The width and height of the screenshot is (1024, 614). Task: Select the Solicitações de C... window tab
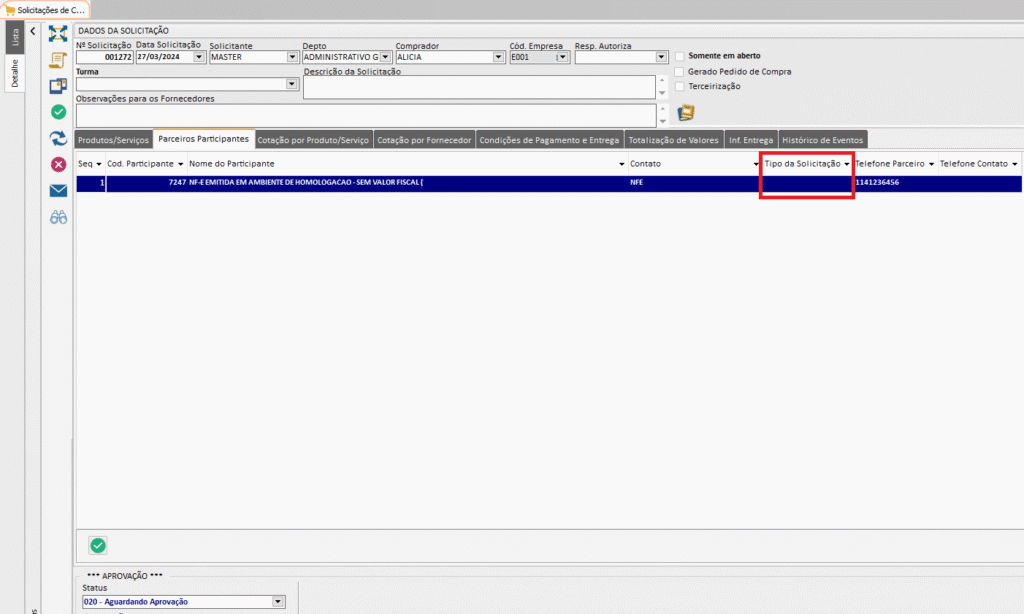point(45,10)
